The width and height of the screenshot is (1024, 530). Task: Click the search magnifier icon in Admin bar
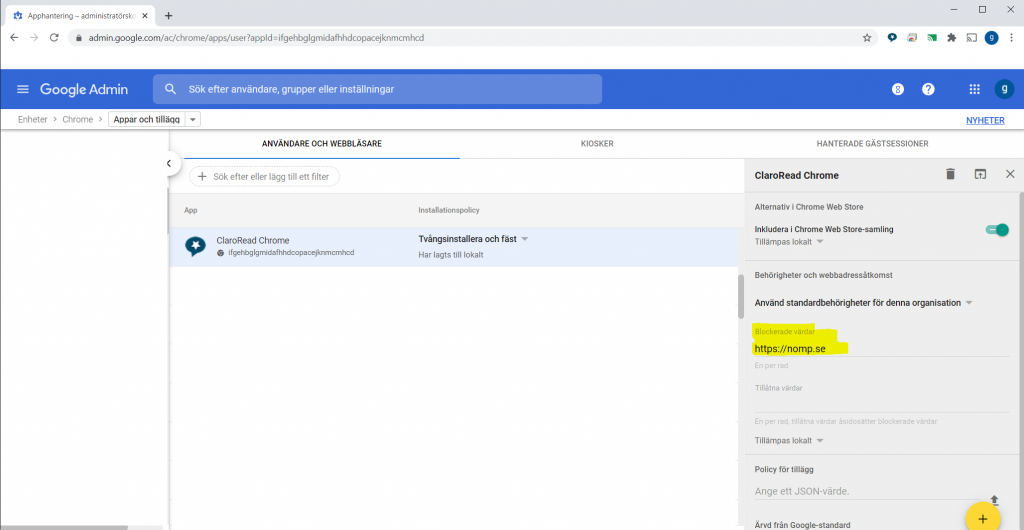[x=170, y=89]
